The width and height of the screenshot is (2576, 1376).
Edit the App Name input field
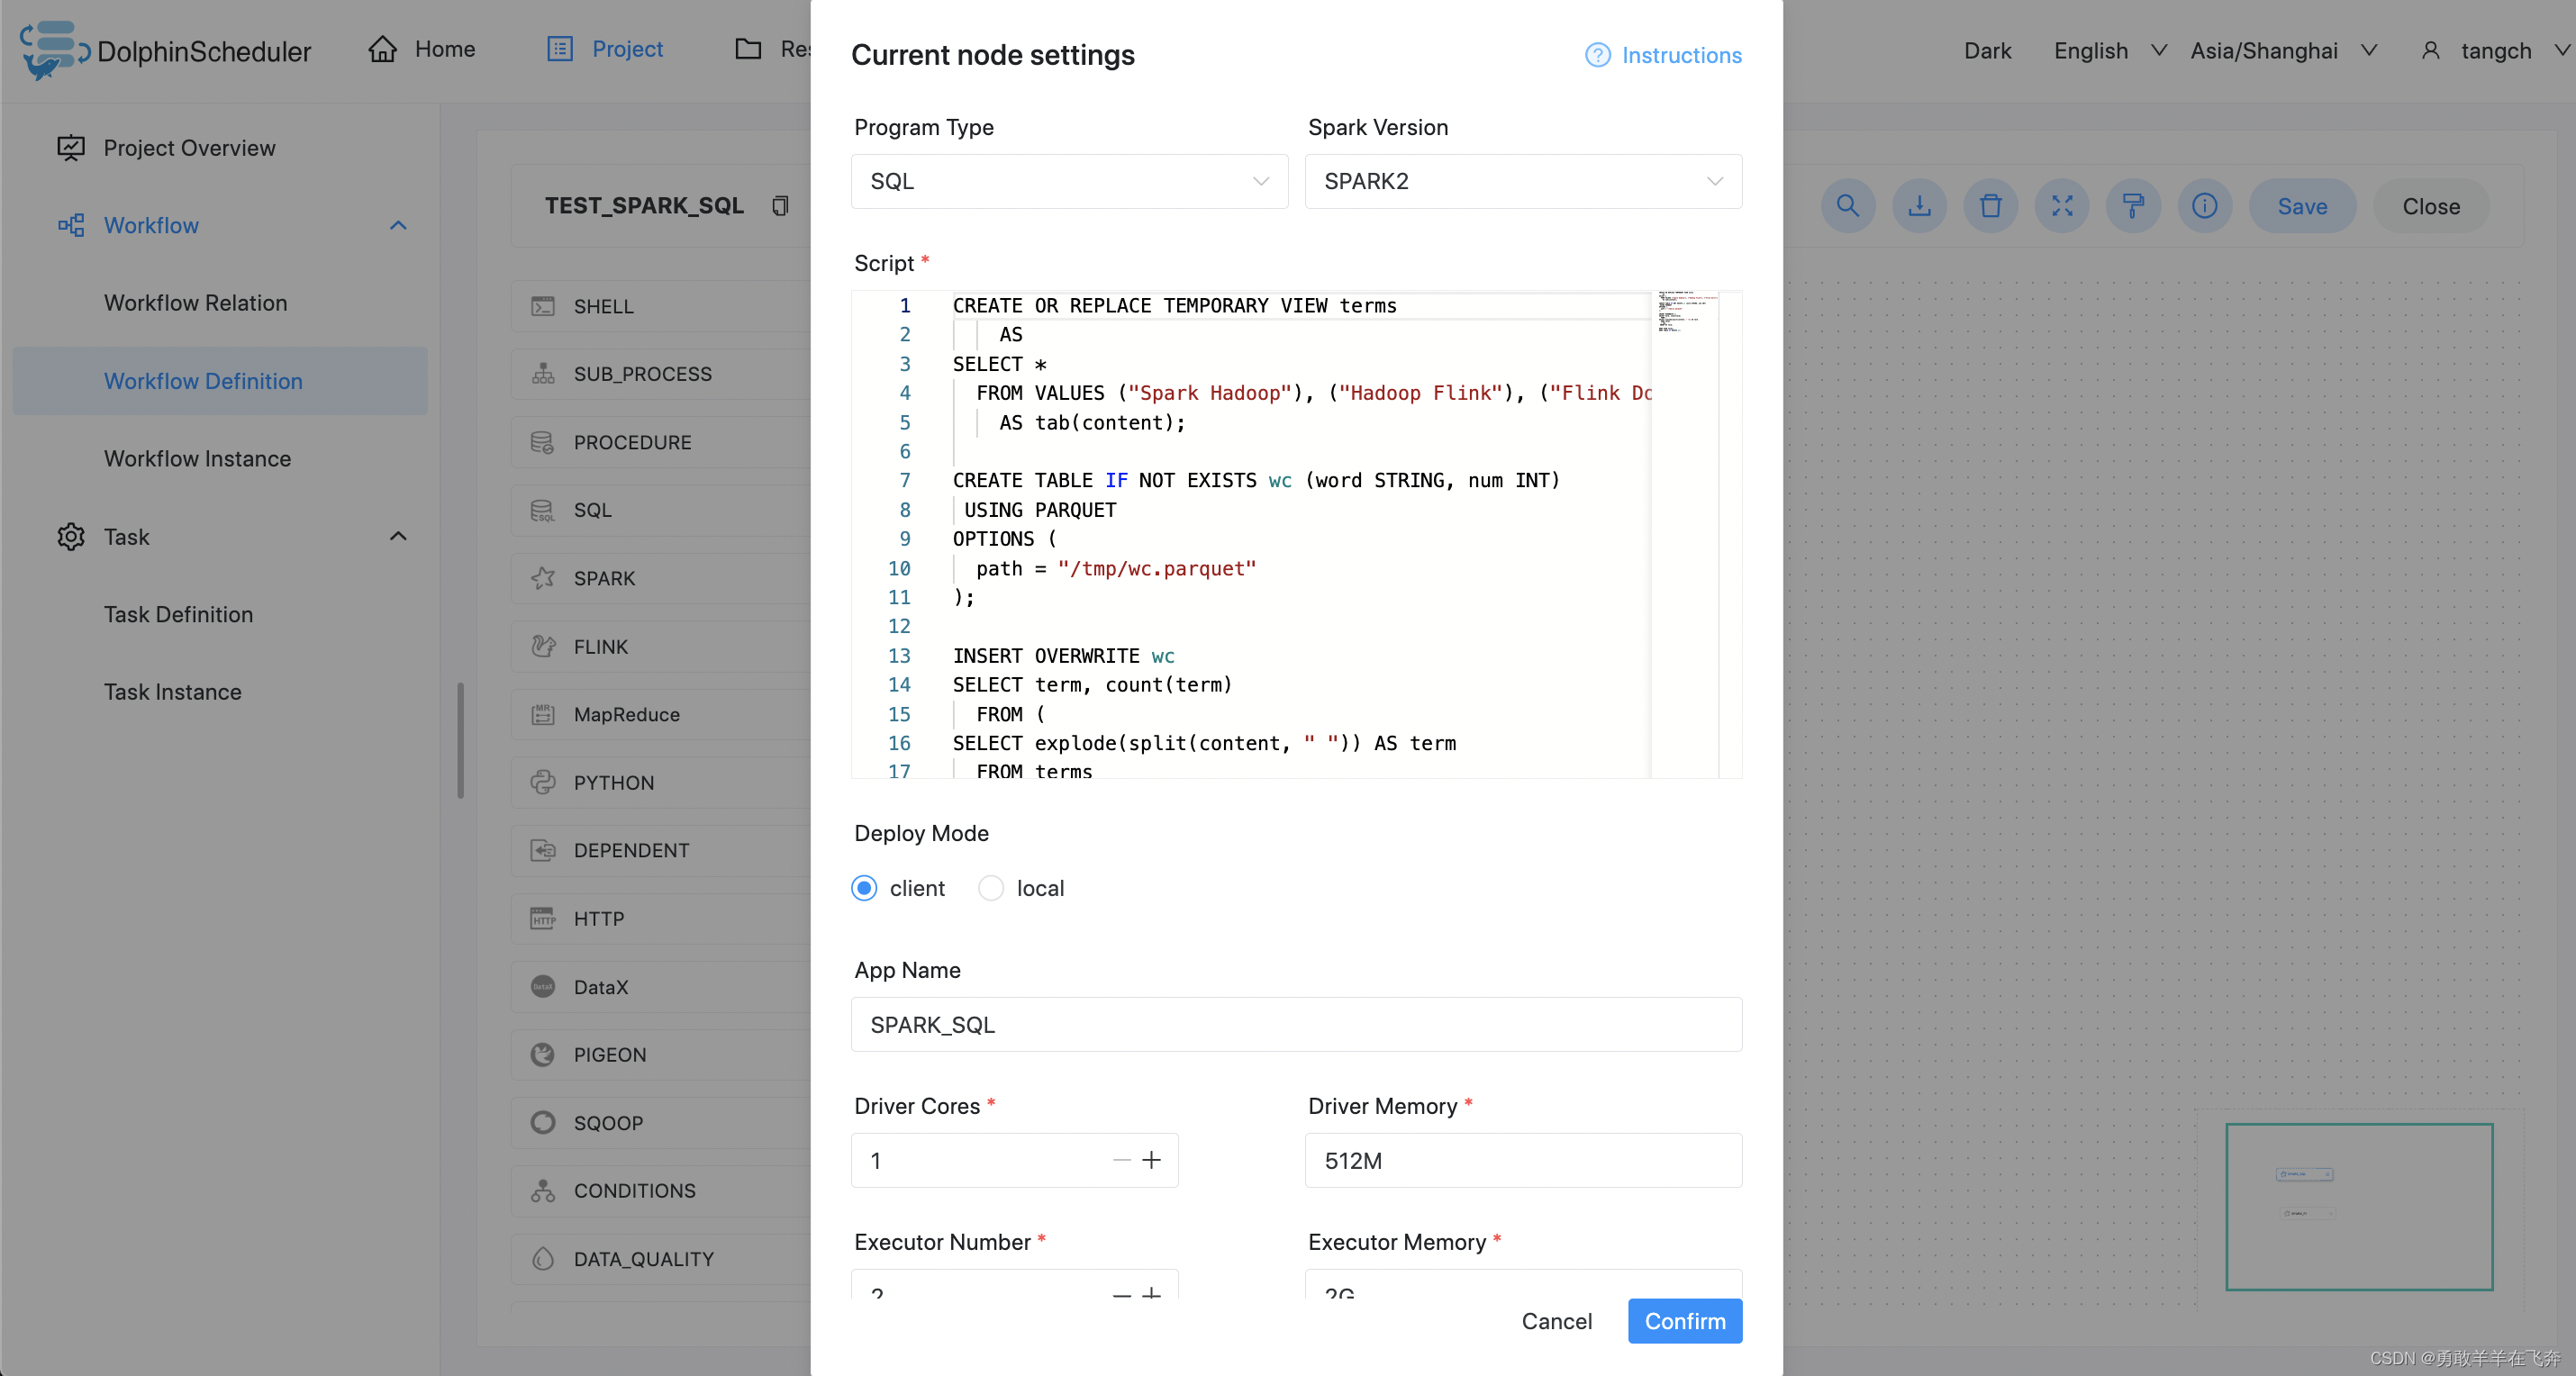click(1296, 1024)
